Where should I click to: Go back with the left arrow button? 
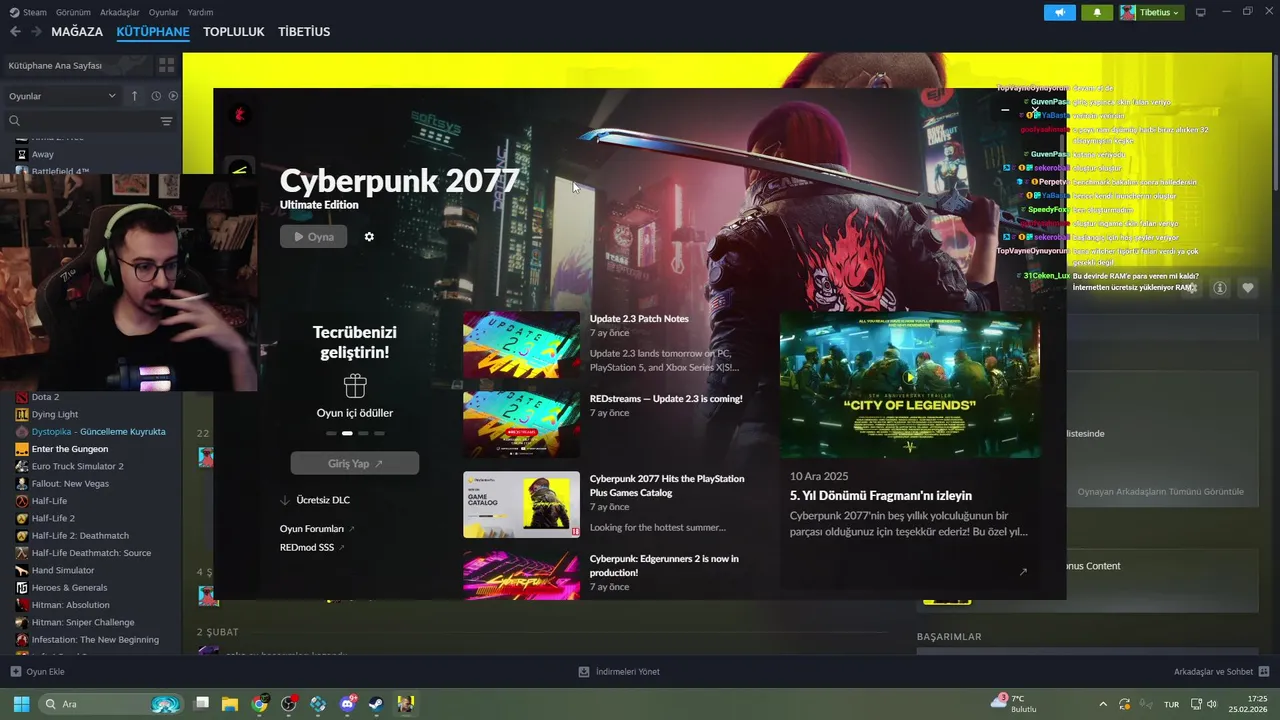15,32
